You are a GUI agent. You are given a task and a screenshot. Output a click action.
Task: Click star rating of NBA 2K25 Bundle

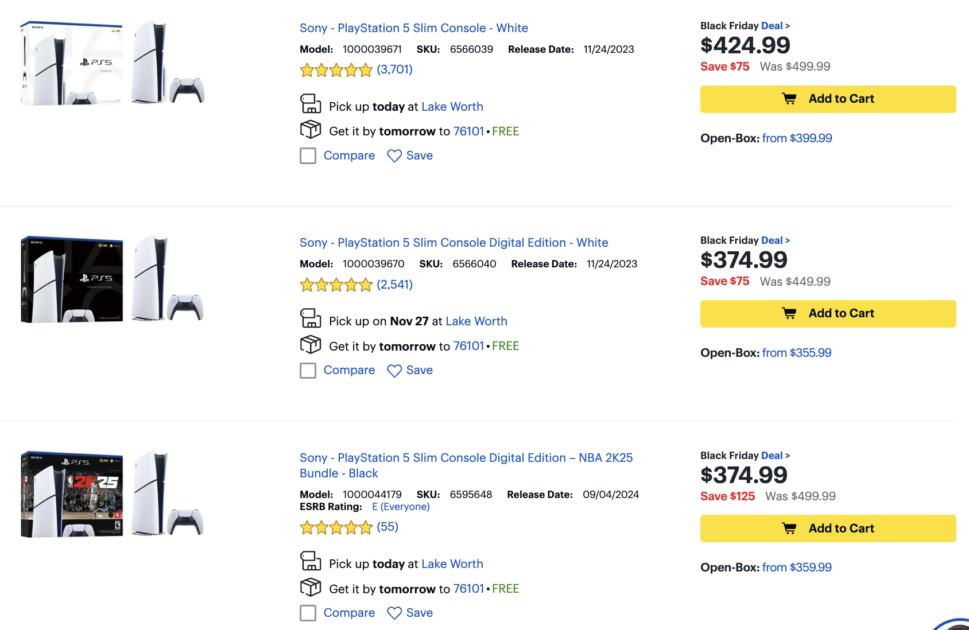pyautogui.click(x=335, y=527)
